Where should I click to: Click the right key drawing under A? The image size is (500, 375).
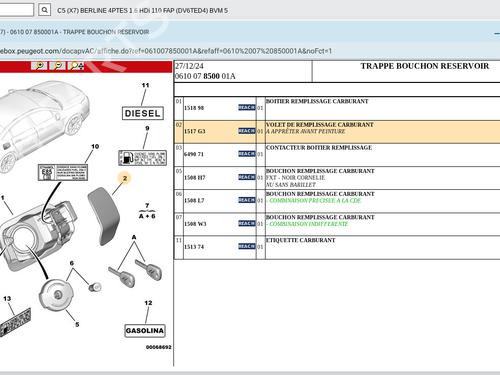(x=149, y=270)
